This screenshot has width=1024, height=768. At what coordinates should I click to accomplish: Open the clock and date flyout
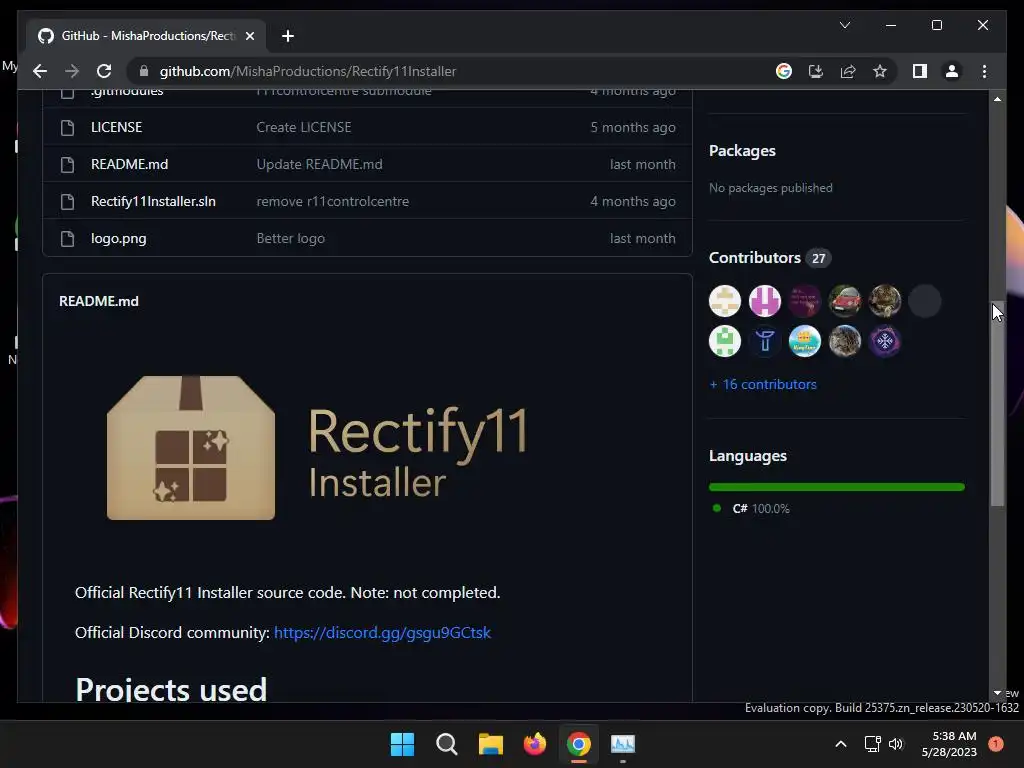click(949, 744)
